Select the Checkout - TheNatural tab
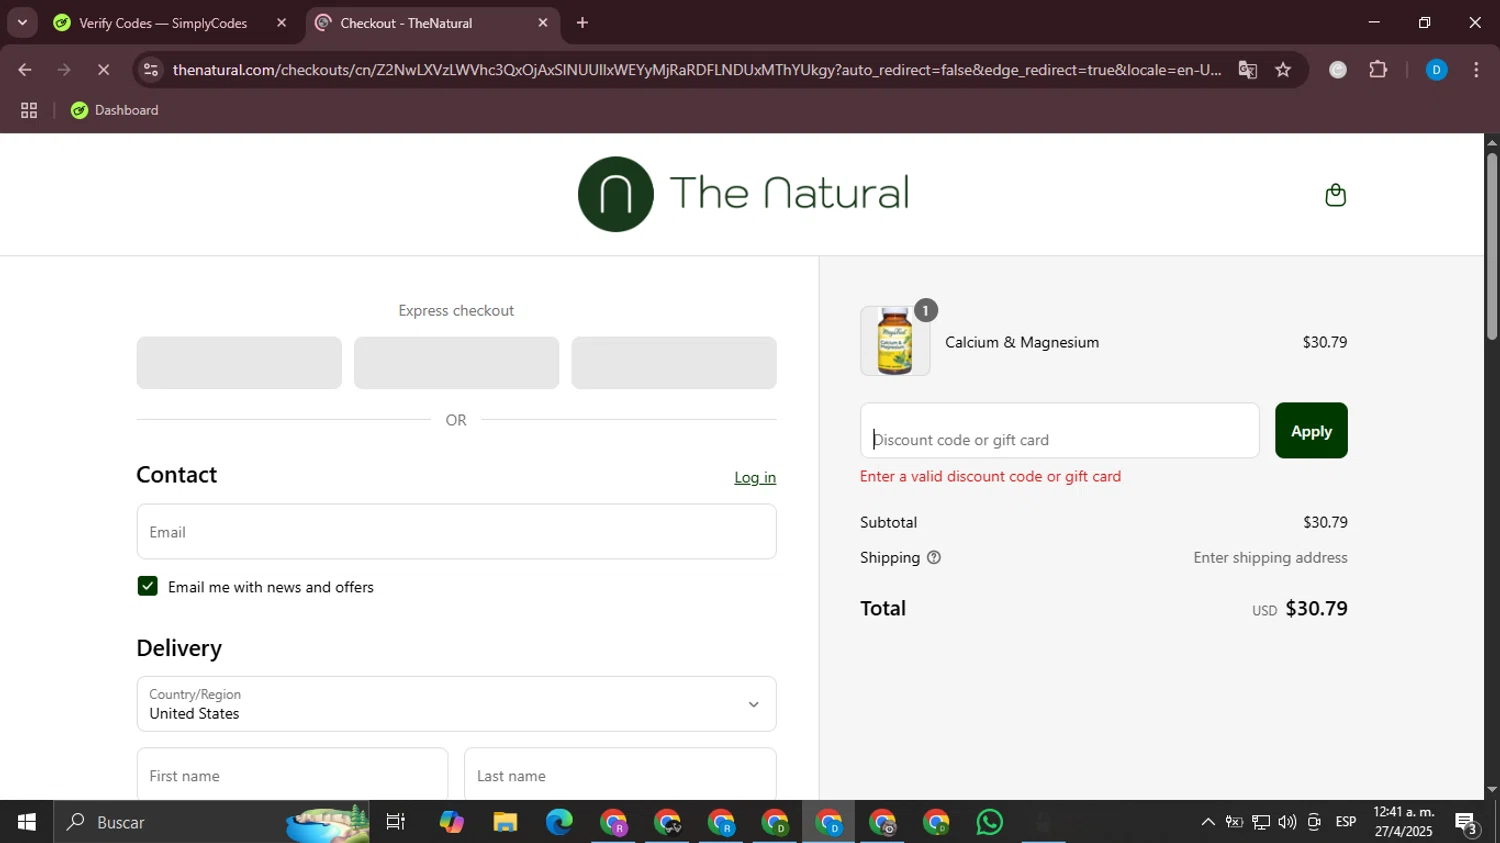Viewport: 1500px width, 843px height. [x=406, y=23]
